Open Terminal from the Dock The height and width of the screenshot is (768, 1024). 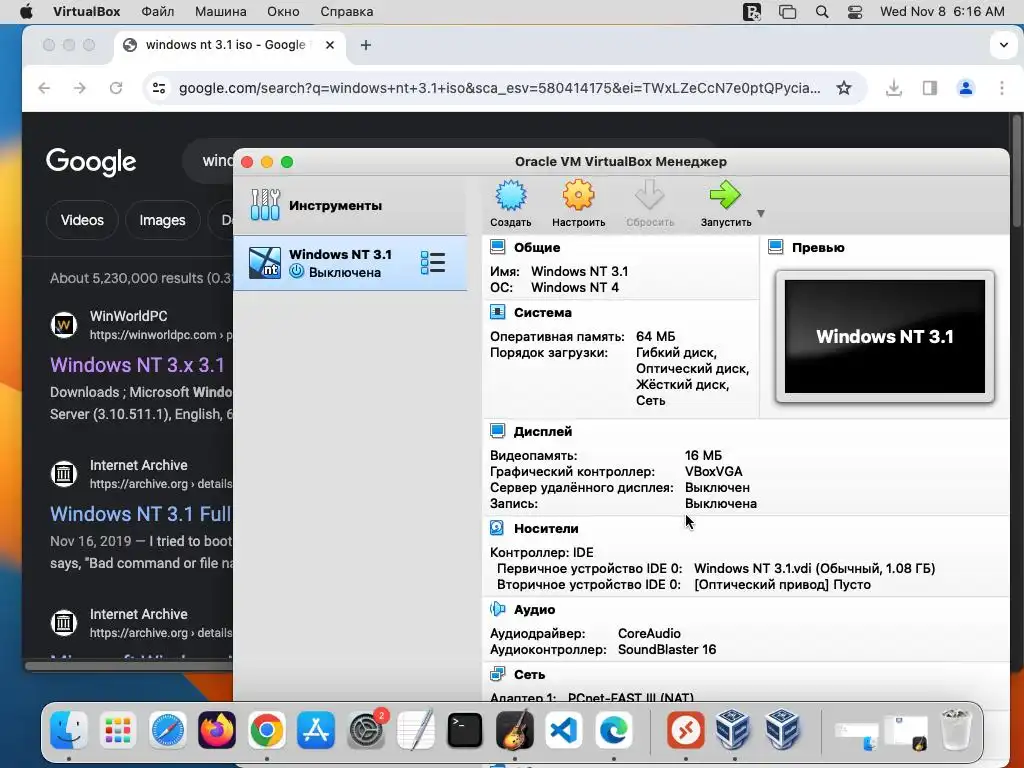click(465, 730)
